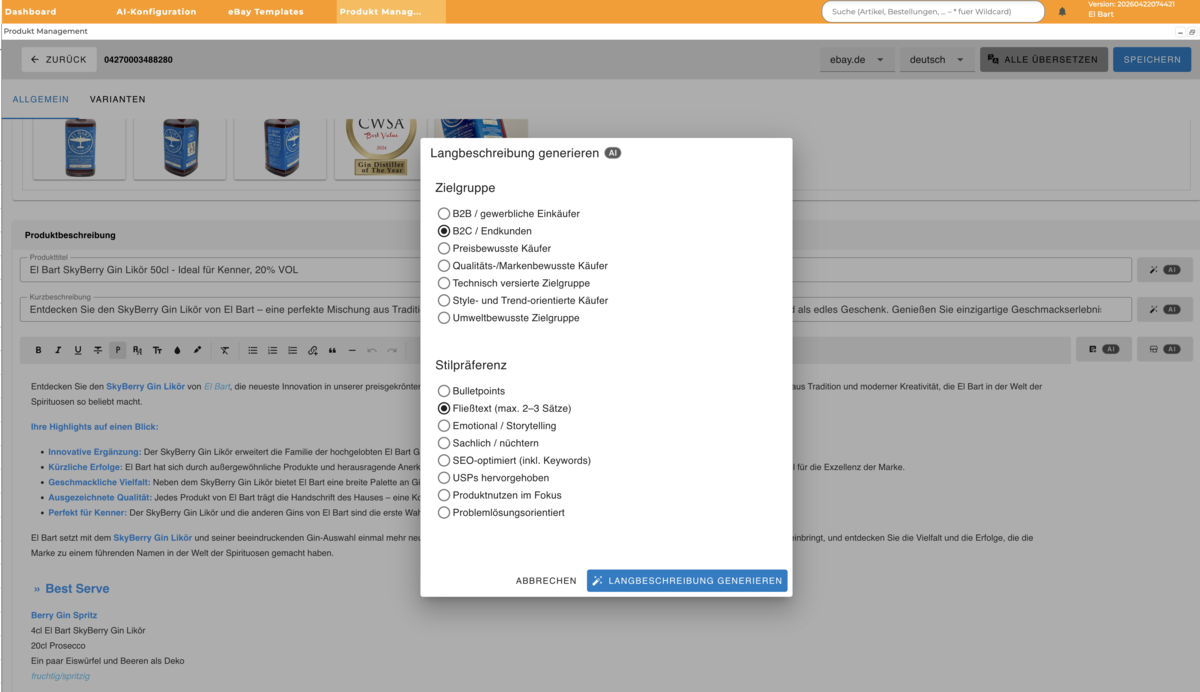Click the underline formatting icon
Viewport: 1200px width, 692px height.
(78, 350)
